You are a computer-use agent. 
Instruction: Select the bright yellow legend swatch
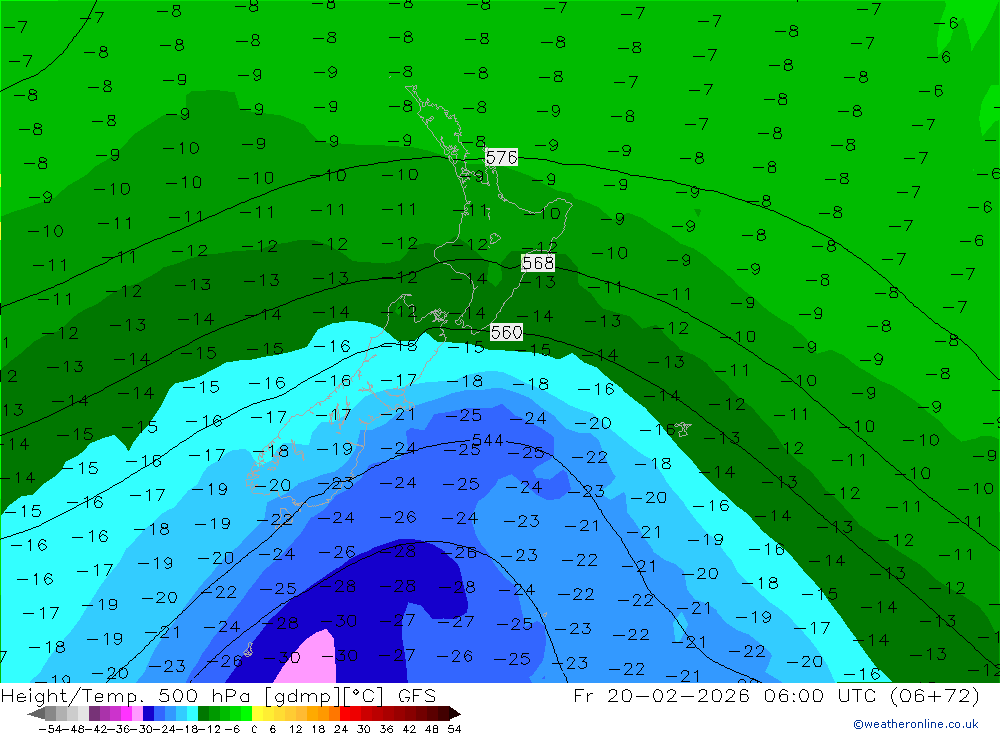coord(257,714)
